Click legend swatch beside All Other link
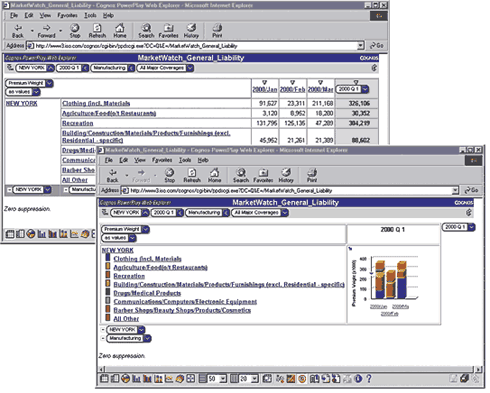 coord(108,317)
